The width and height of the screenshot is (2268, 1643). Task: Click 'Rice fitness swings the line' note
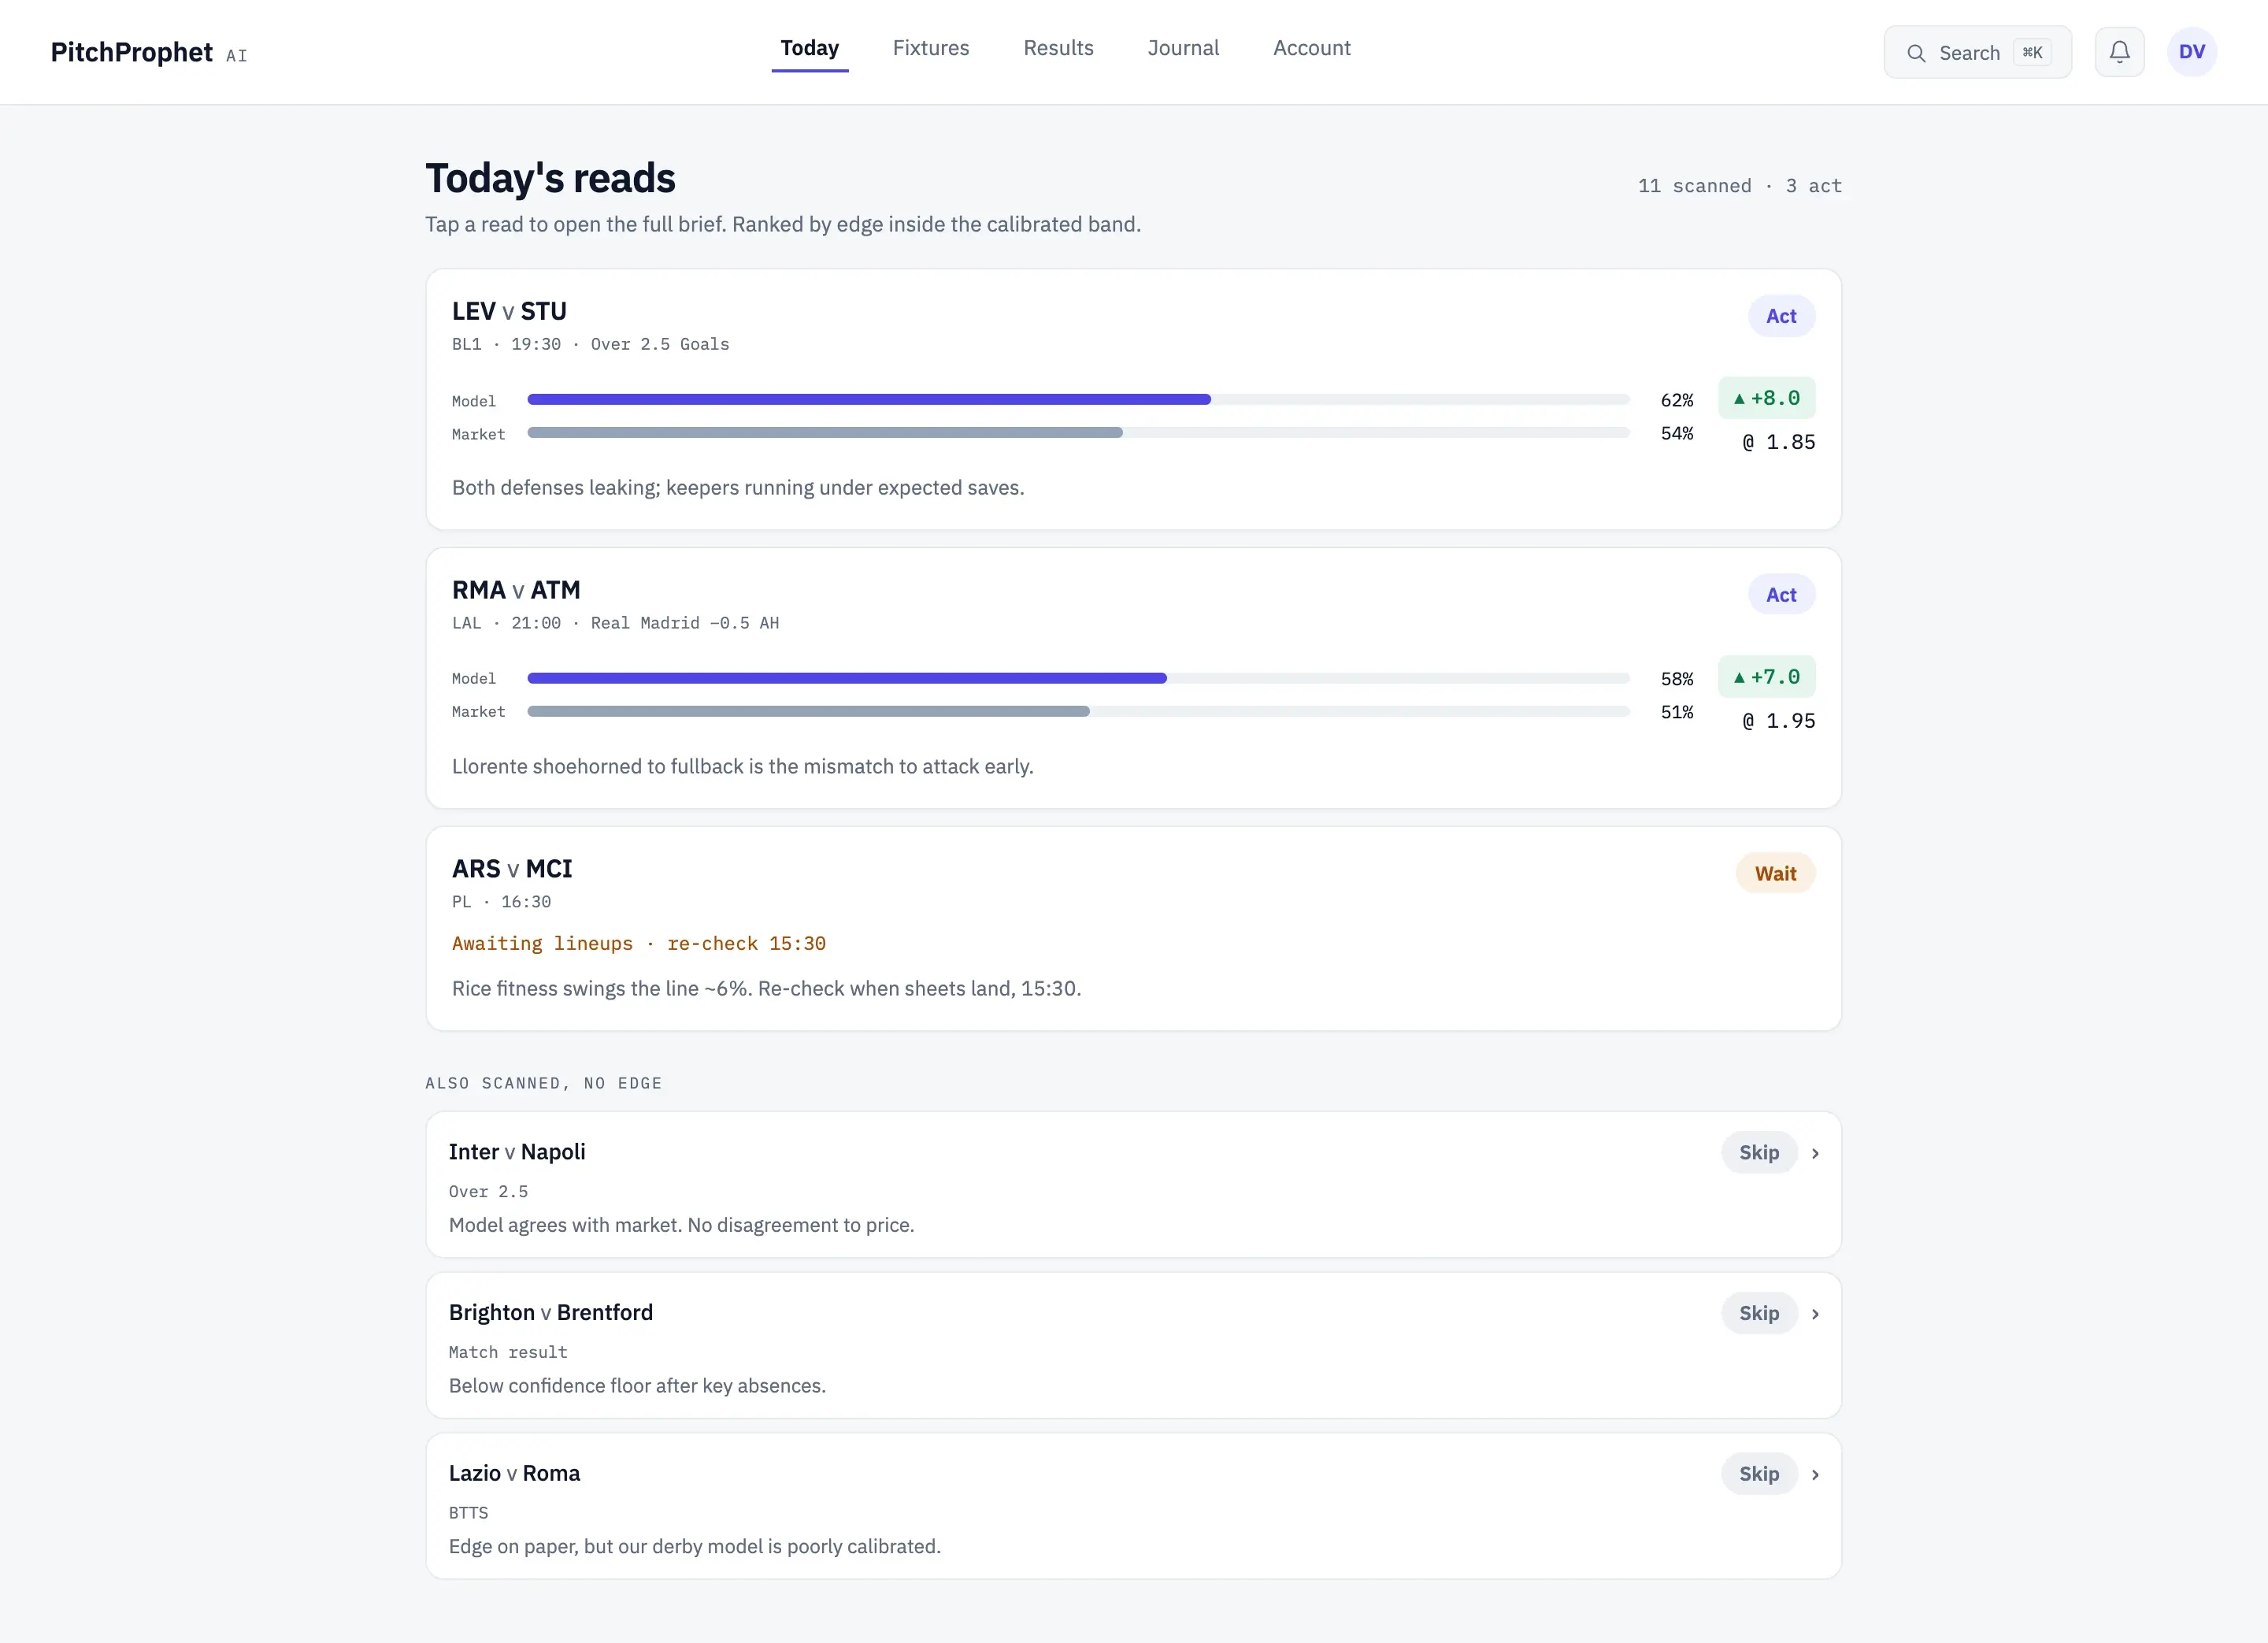tap(766, 989)
